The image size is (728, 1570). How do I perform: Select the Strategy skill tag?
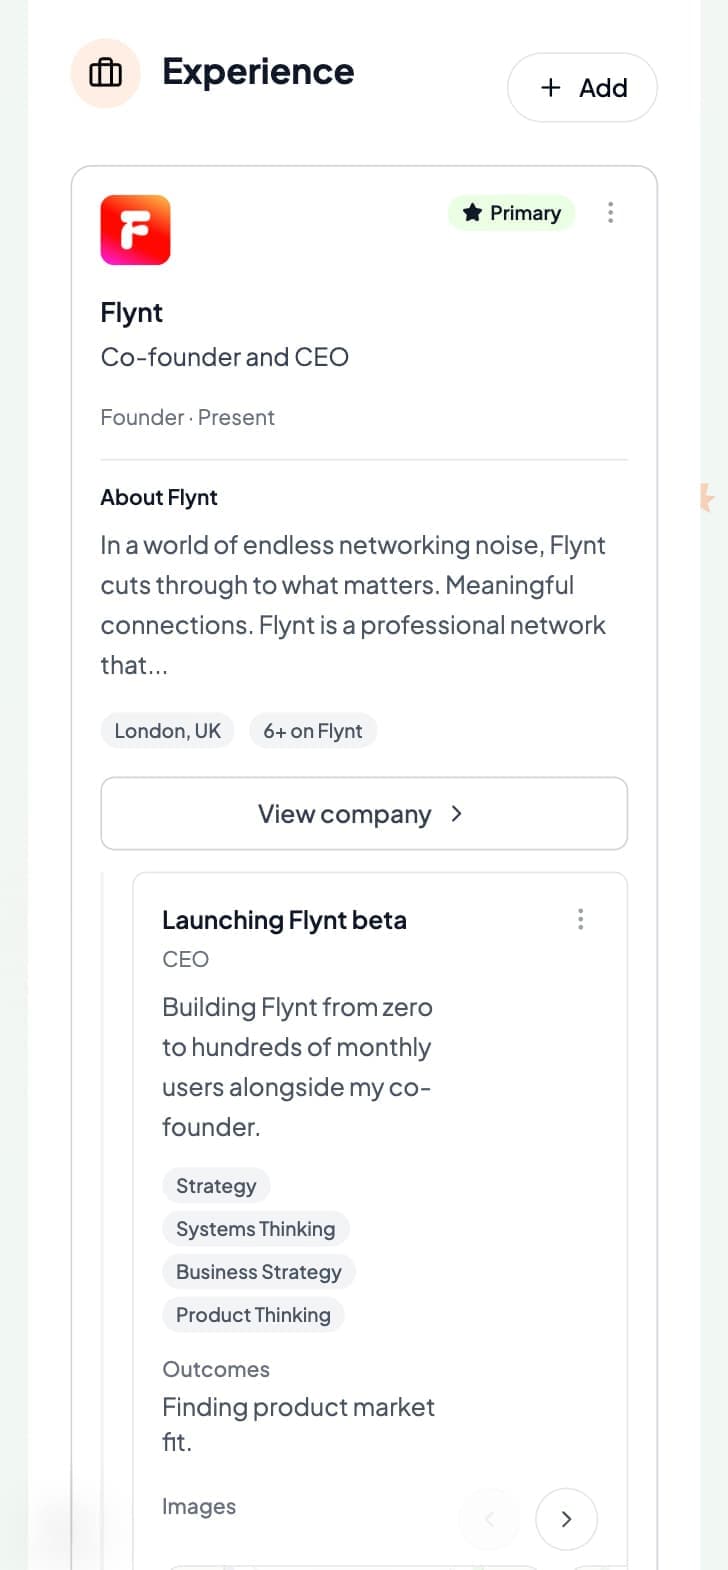click(x=216, y=1185)
